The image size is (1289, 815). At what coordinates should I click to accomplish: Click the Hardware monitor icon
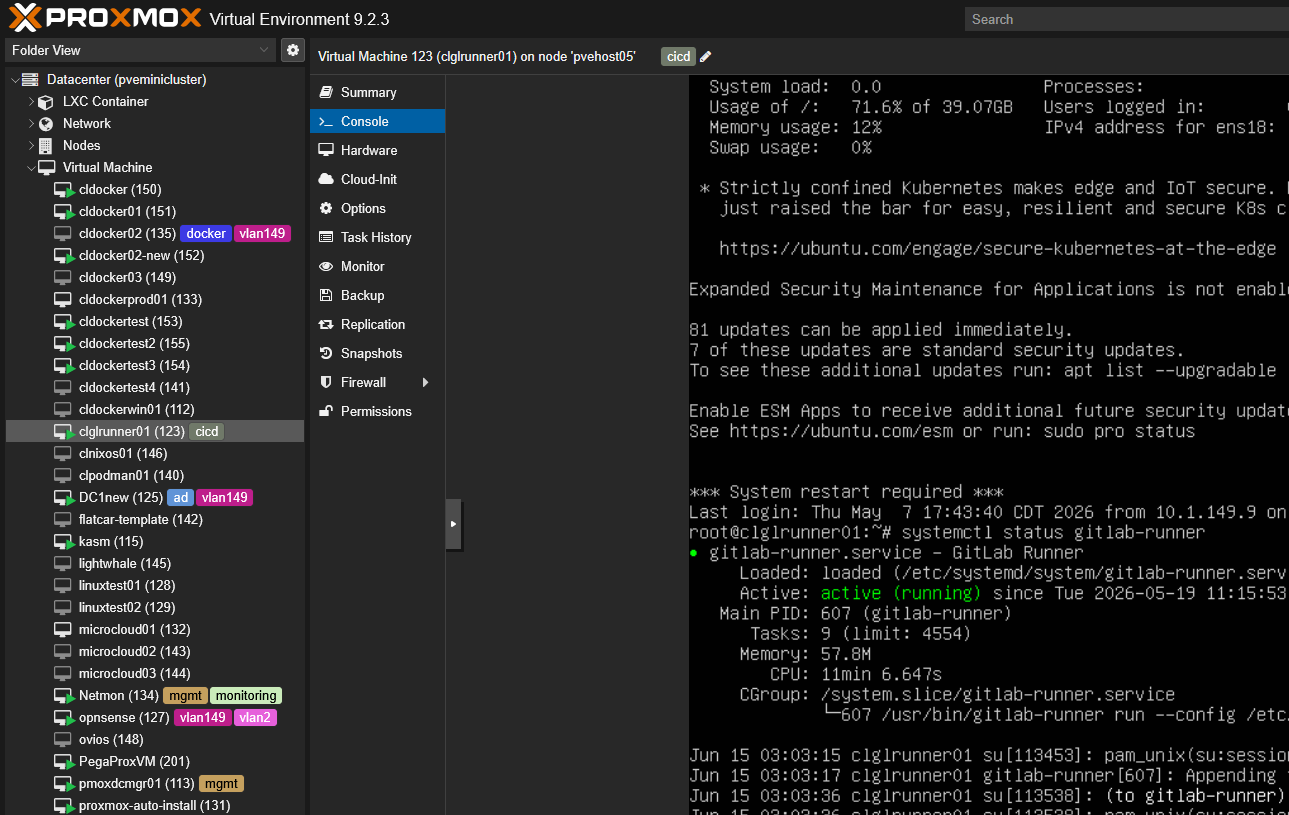click(325, 150)
